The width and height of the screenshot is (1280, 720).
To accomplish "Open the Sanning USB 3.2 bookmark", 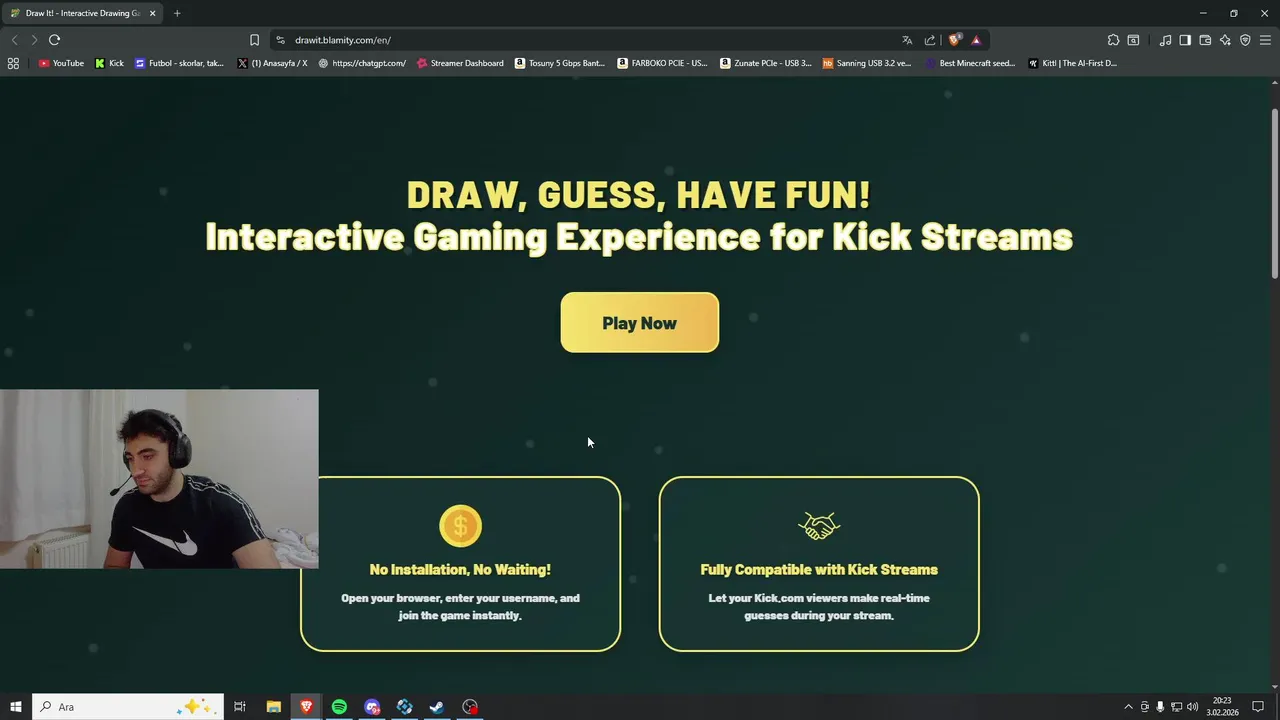I will [867, 63].
